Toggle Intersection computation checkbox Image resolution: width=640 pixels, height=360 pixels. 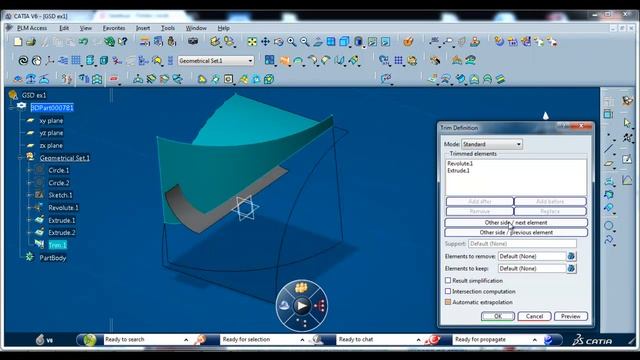(x=448, y=291)
